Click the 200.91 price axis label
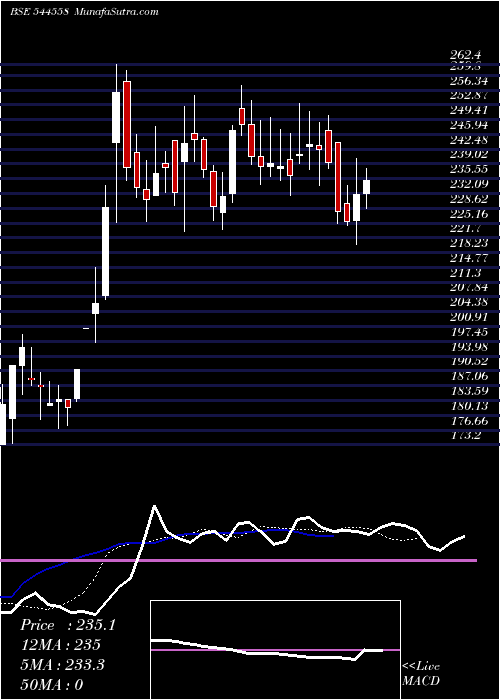Viewport: 500px width, 700px height. tap(469, 317)
